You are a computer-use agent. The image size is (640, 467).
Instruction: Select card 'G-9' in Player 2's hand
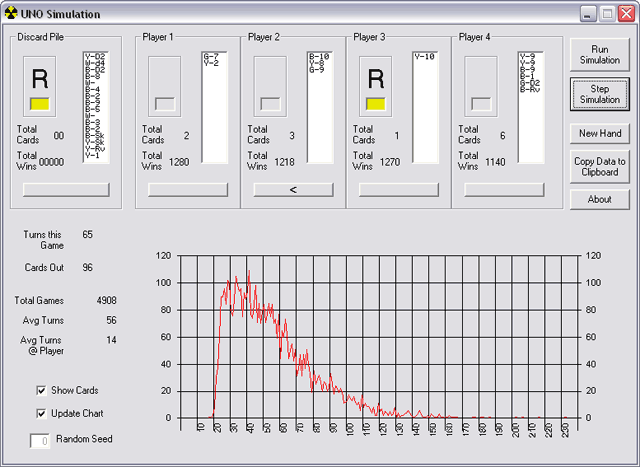tap(316, 70)
